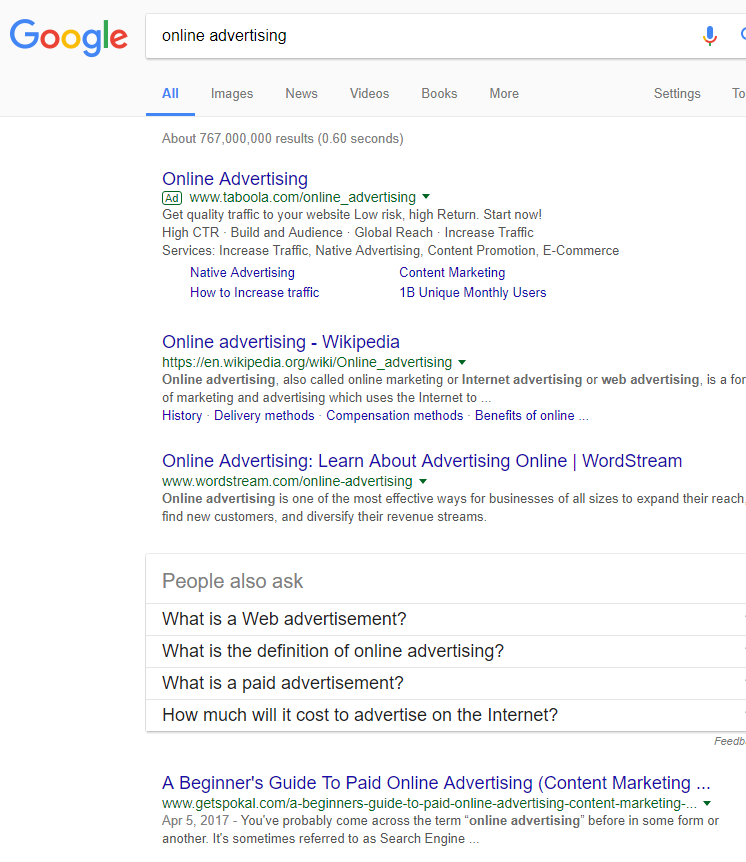Screen dimensions: 746x862
Task: Select the All tab
Action: (170, 93)
